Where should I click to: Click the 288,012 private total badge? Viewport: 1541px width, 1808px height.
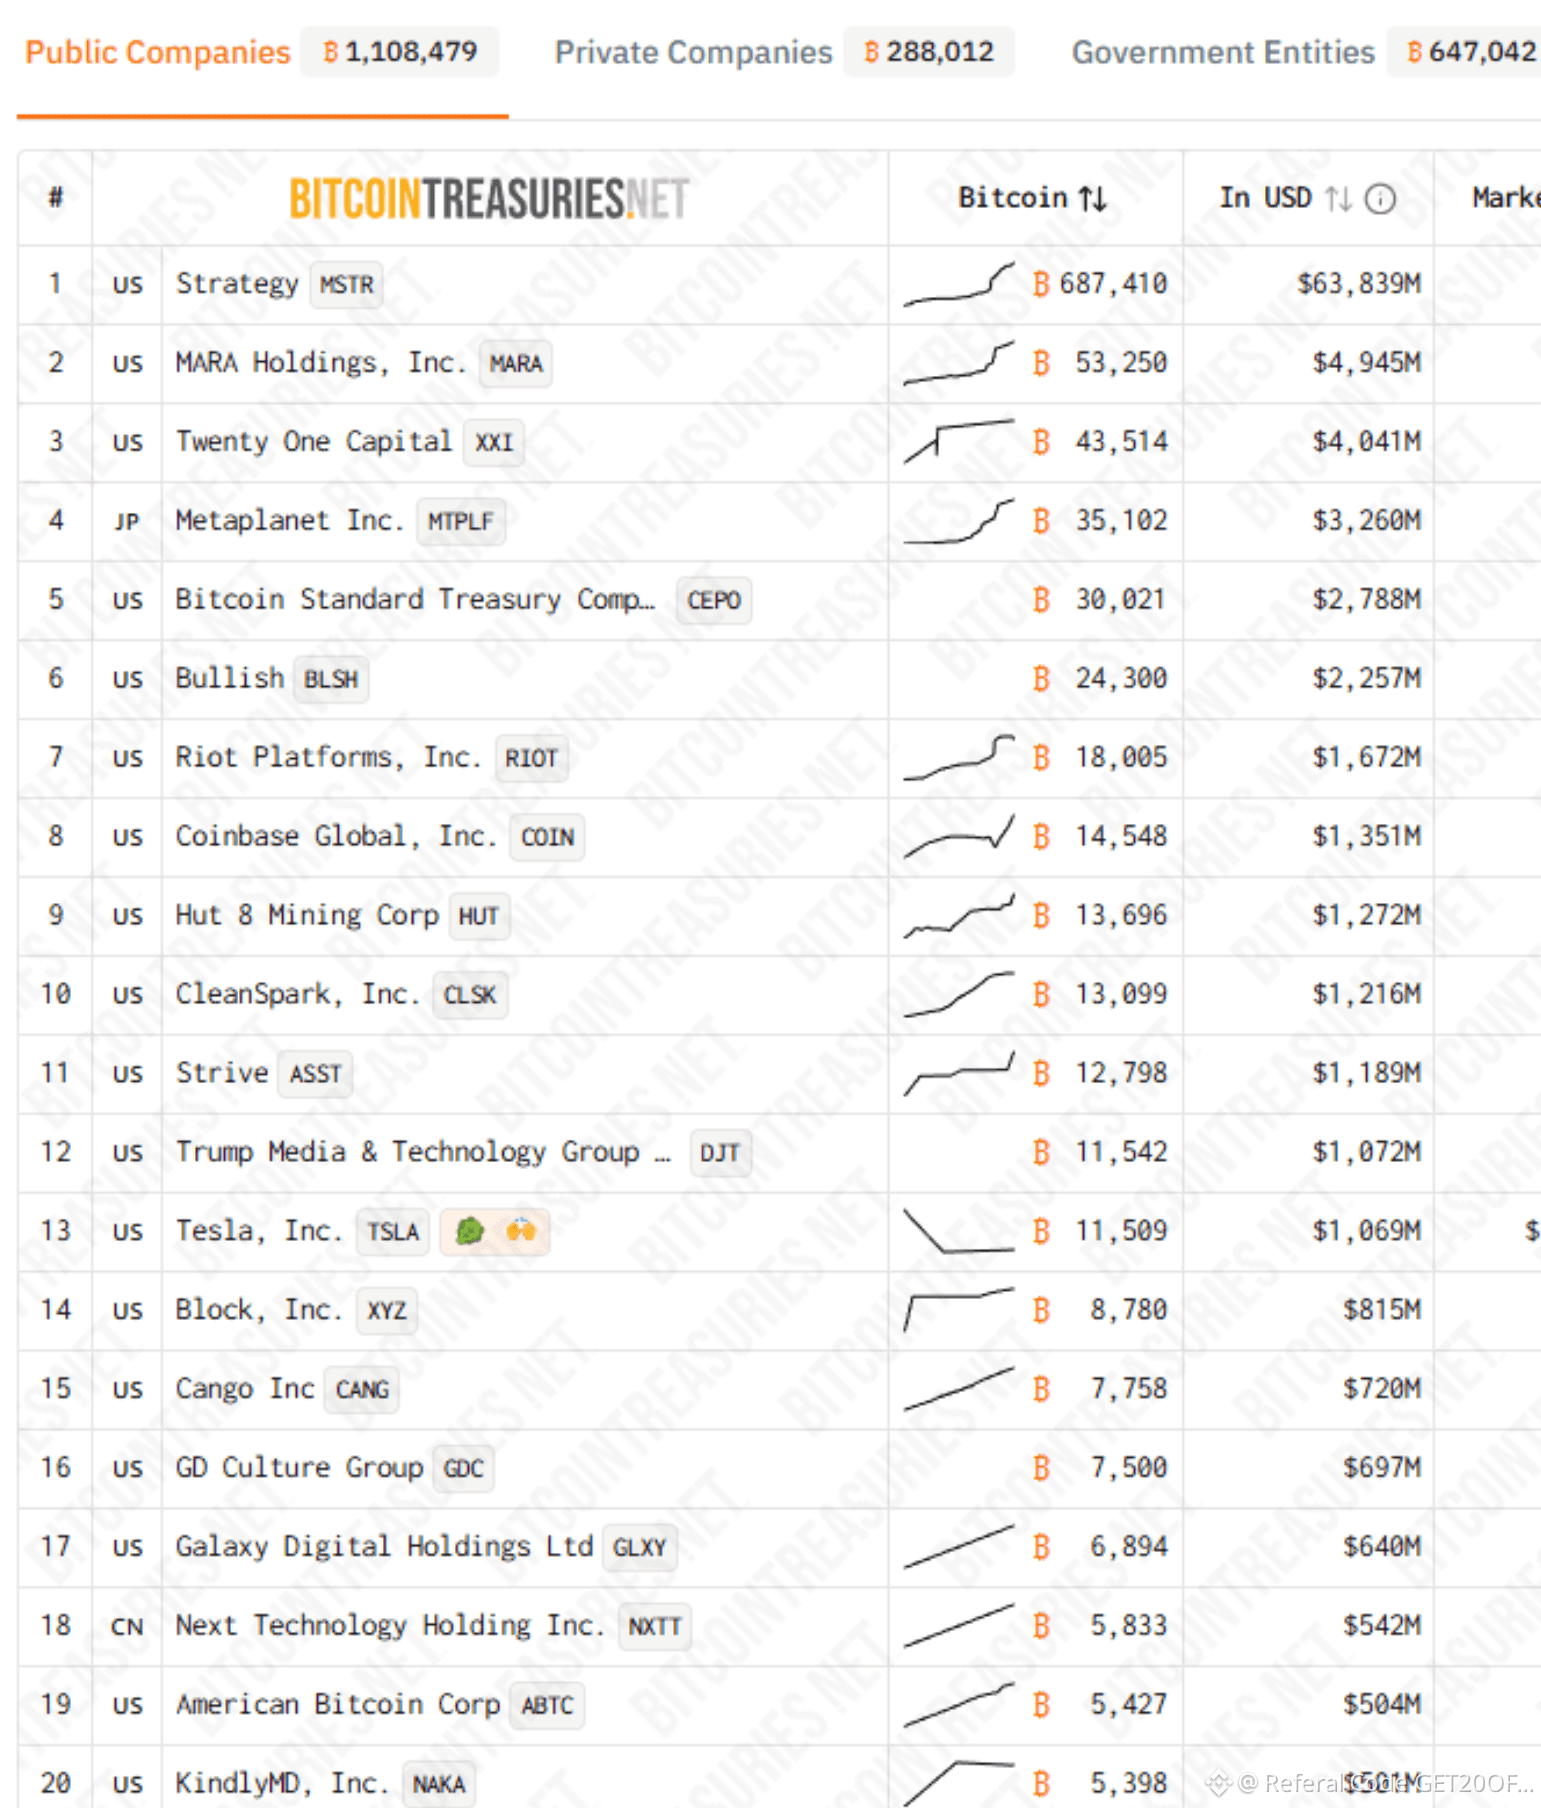click(x=929, y=52)
